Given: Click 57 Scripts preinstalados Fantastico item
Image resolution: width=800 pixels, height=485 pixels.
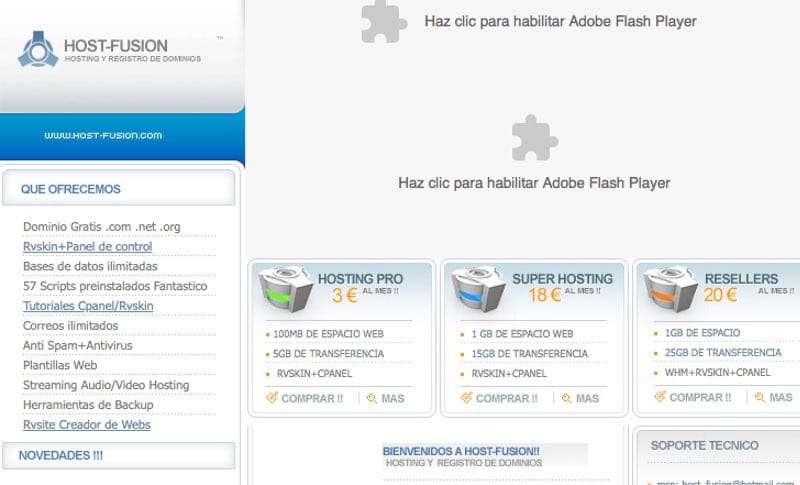Looking at the screenshot, I should click(x=115, y=286).
